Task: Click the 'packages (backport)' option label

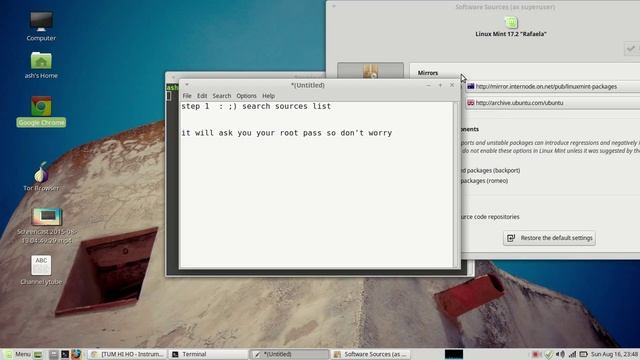Action: 491,170
